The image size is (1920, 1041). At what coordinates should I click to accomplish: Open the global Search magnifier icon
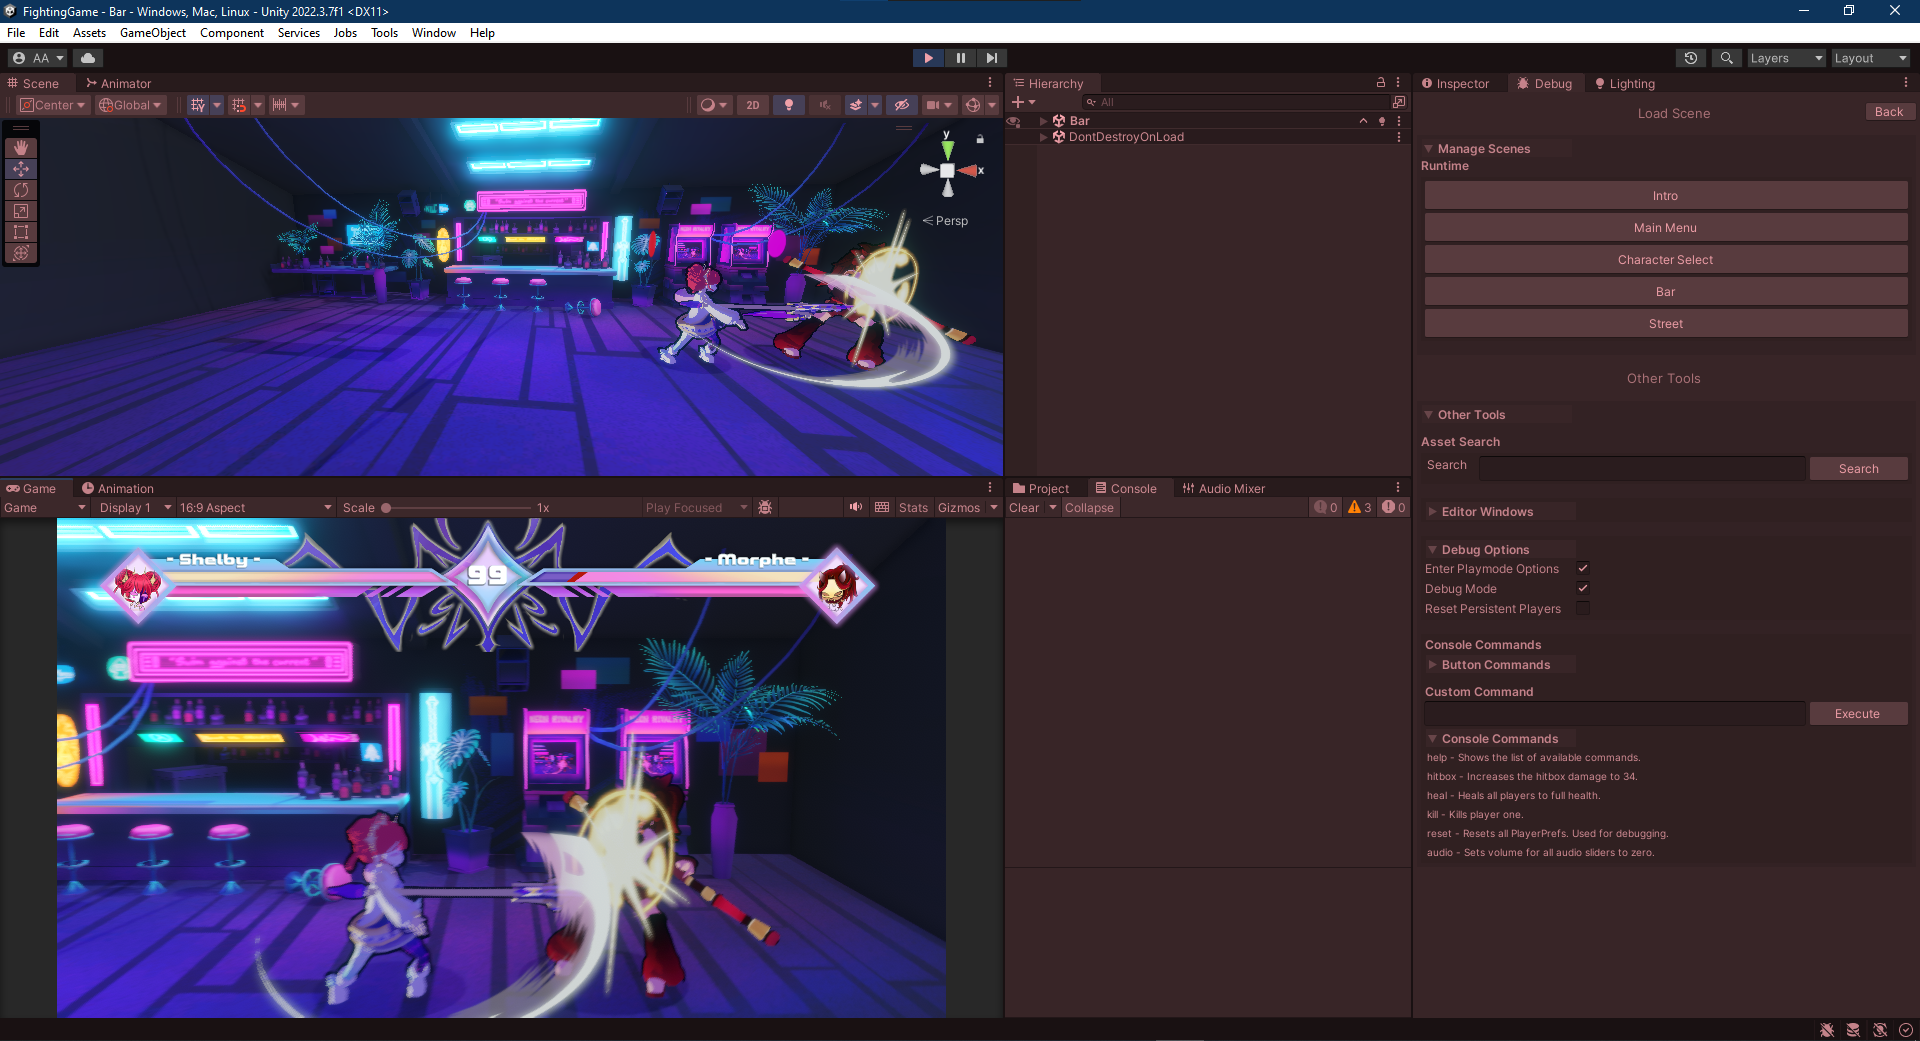[x=1726, y=58]
